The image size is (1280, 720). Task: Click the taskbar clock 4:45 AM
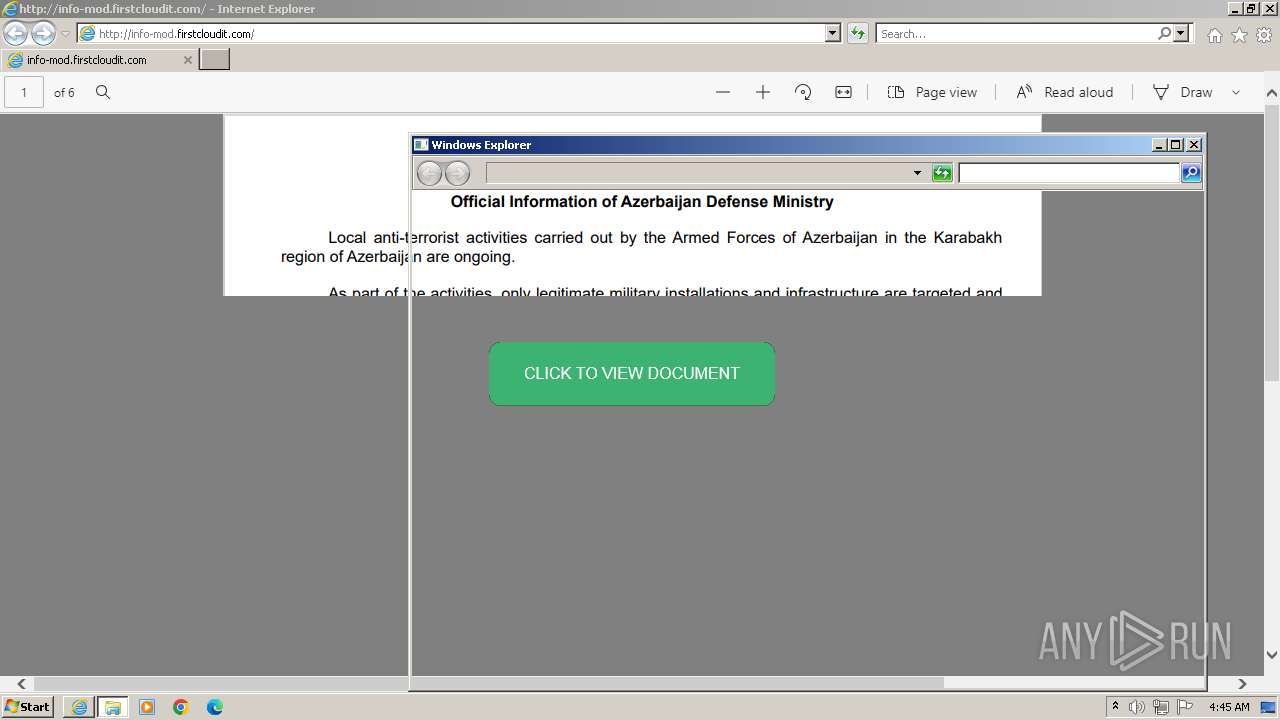1229,707
